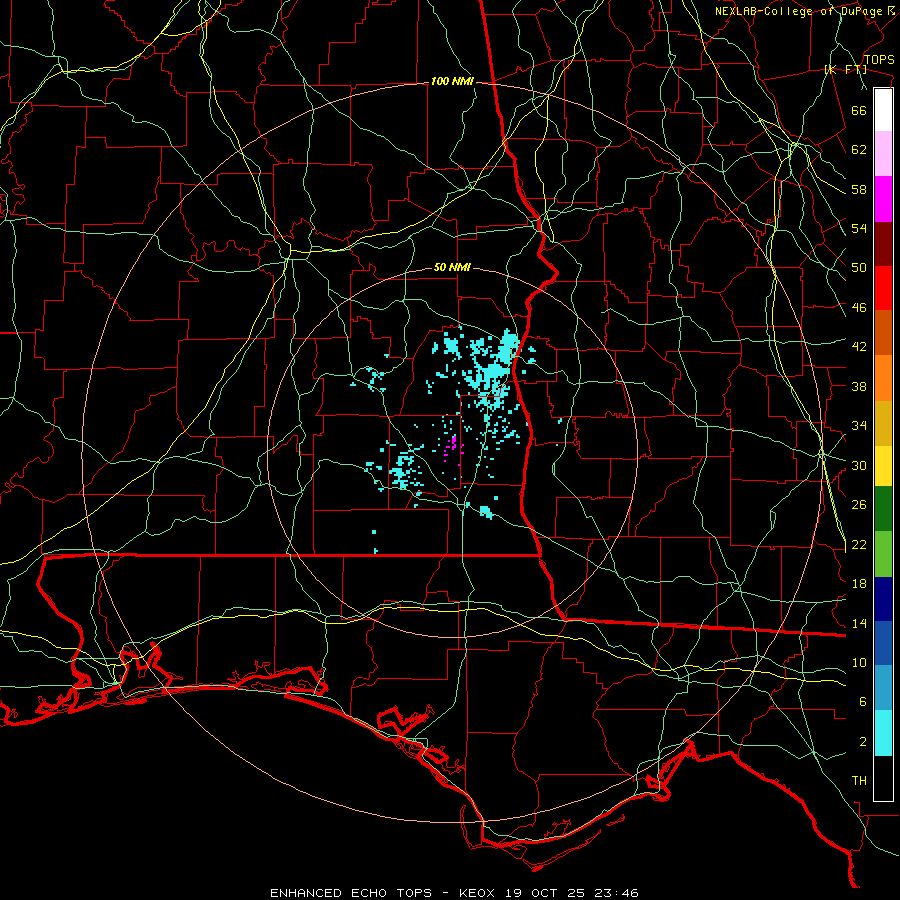
Task: Click the 62 legend value
Action: click(859, 150)
